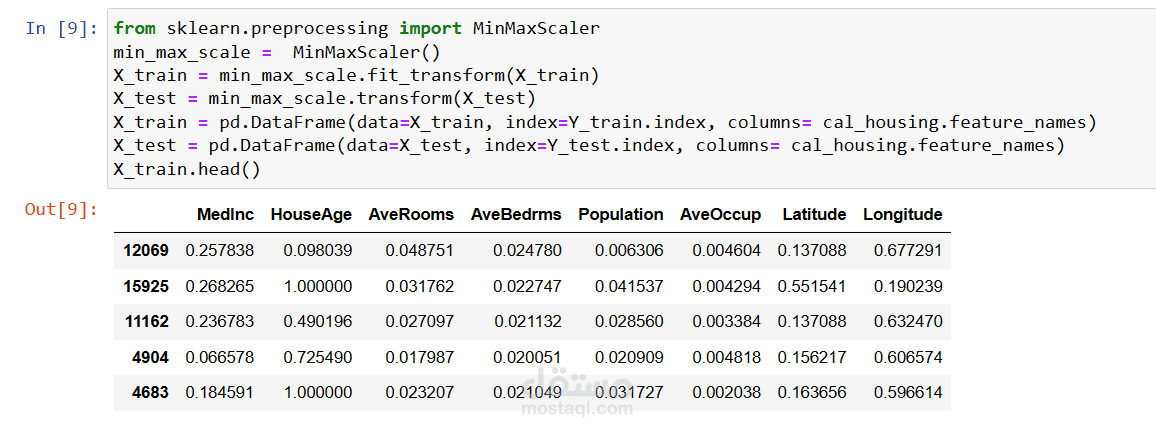Viewport: 1156px width, 427px height.
Task: Click the Population column header
Action: coord(620,214)
